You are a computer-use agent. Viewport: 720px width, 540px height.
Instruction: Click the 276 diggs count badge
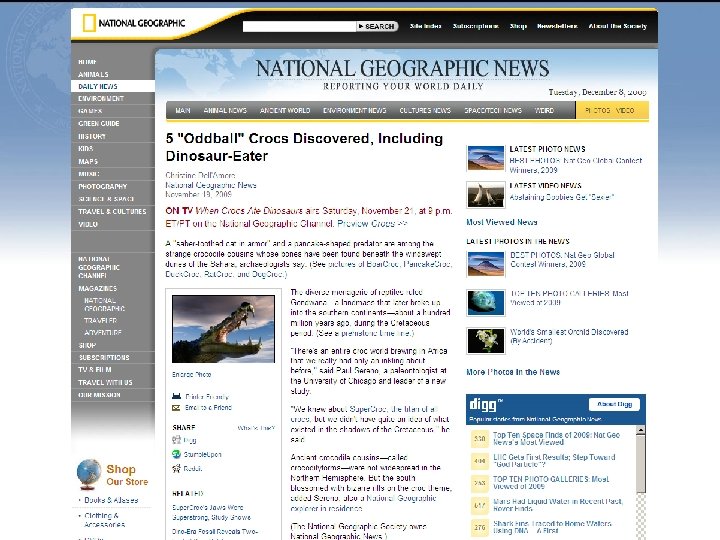click(480, 527)
